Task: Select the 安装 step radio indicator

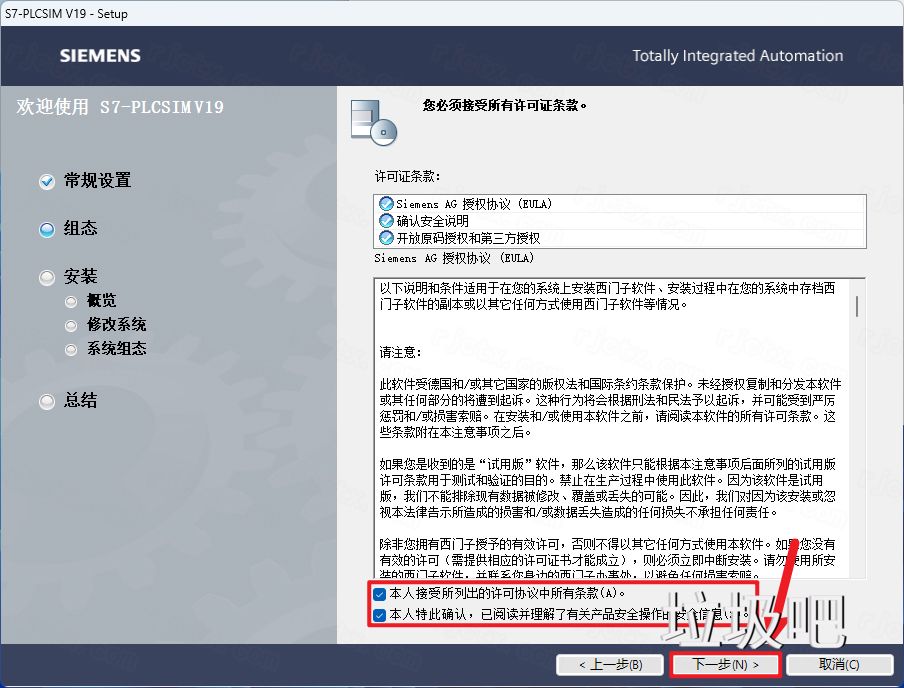Action: coord(46,276)
